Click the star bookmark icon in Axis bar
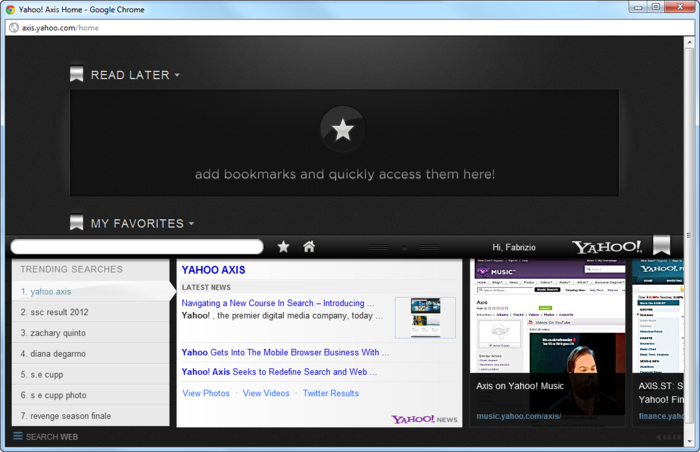This screenshot has height=452, width=700. point(283,247)
